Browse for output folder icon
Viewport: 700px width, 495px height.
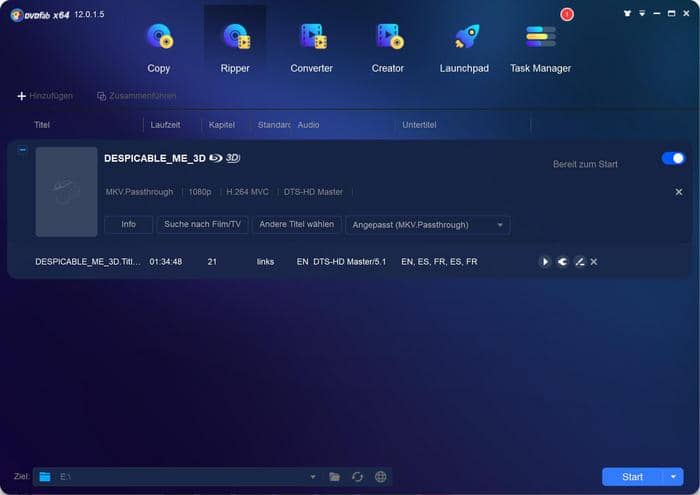334,477
